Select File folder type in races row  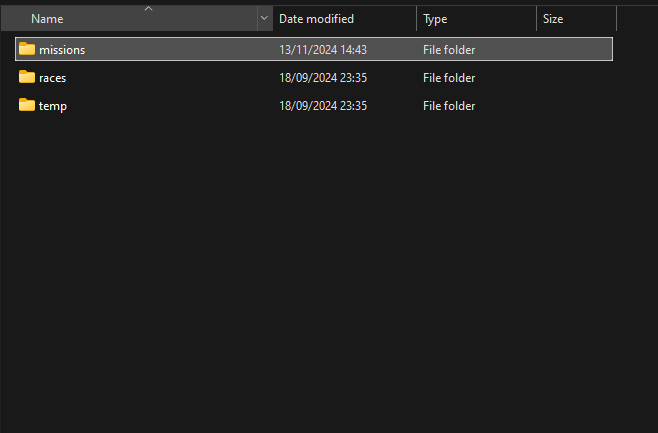449,78
